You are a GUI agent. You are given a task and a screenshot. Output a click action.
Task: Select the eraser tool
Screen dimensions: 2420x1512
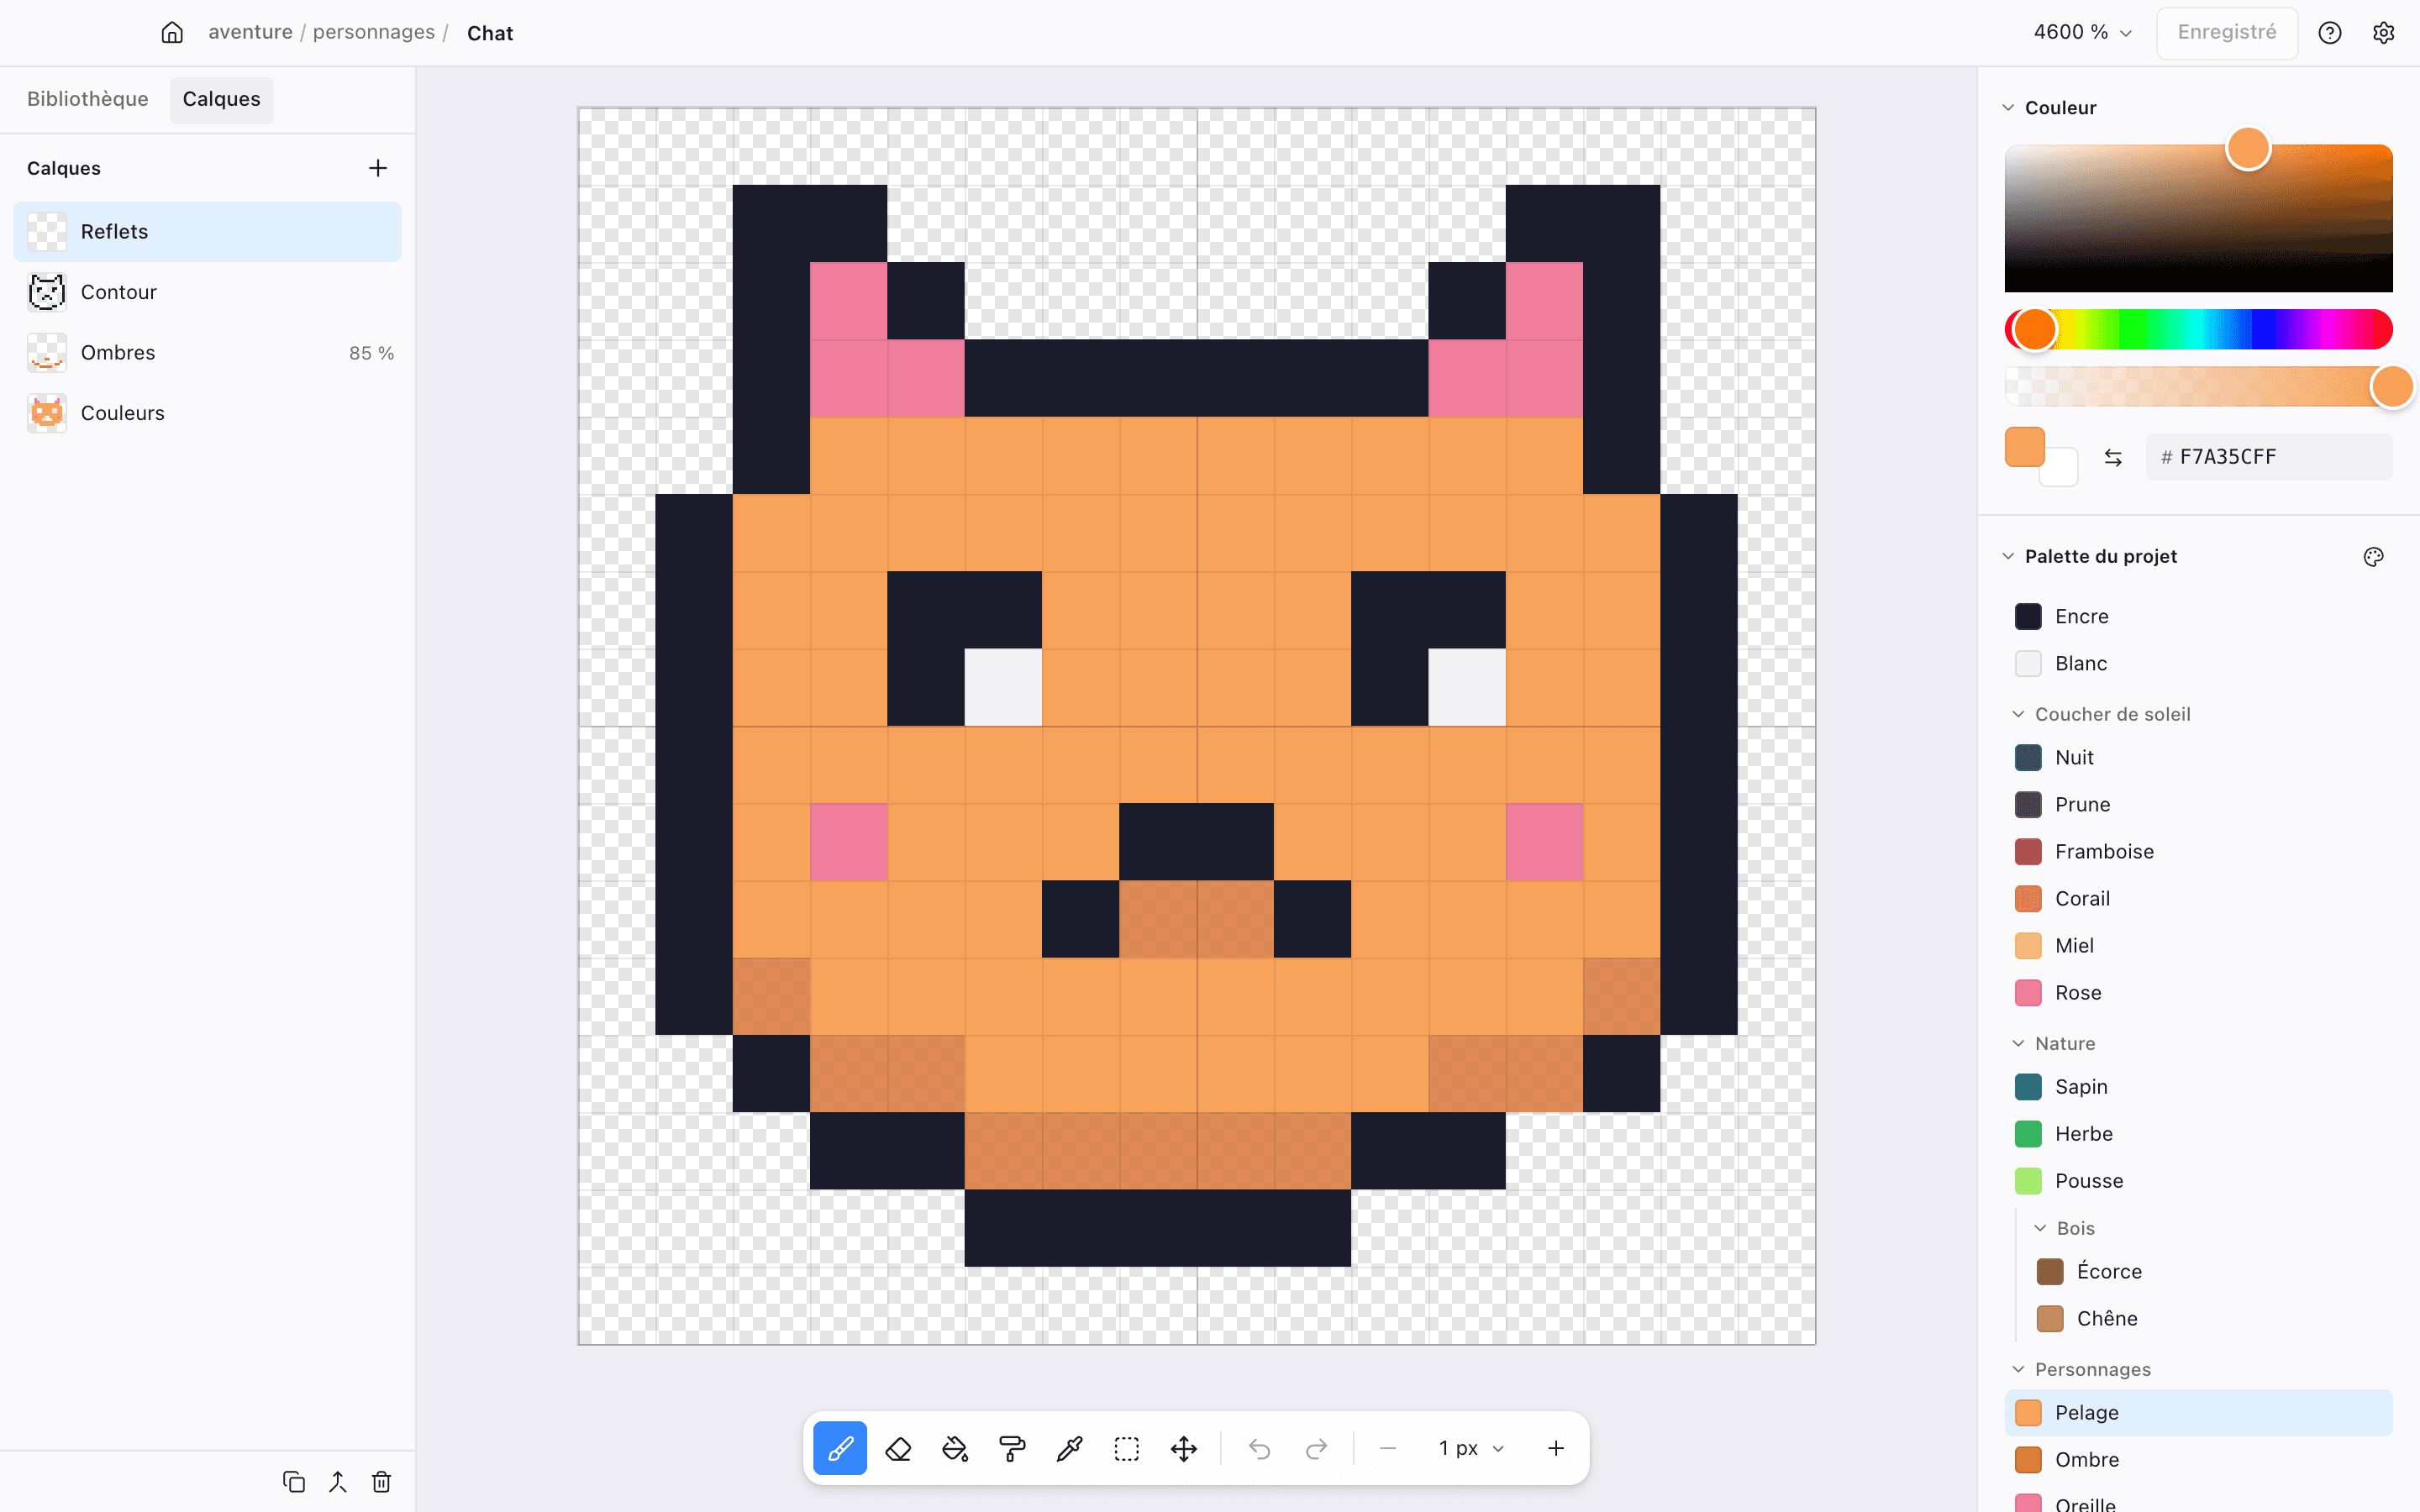[898, 1448]
